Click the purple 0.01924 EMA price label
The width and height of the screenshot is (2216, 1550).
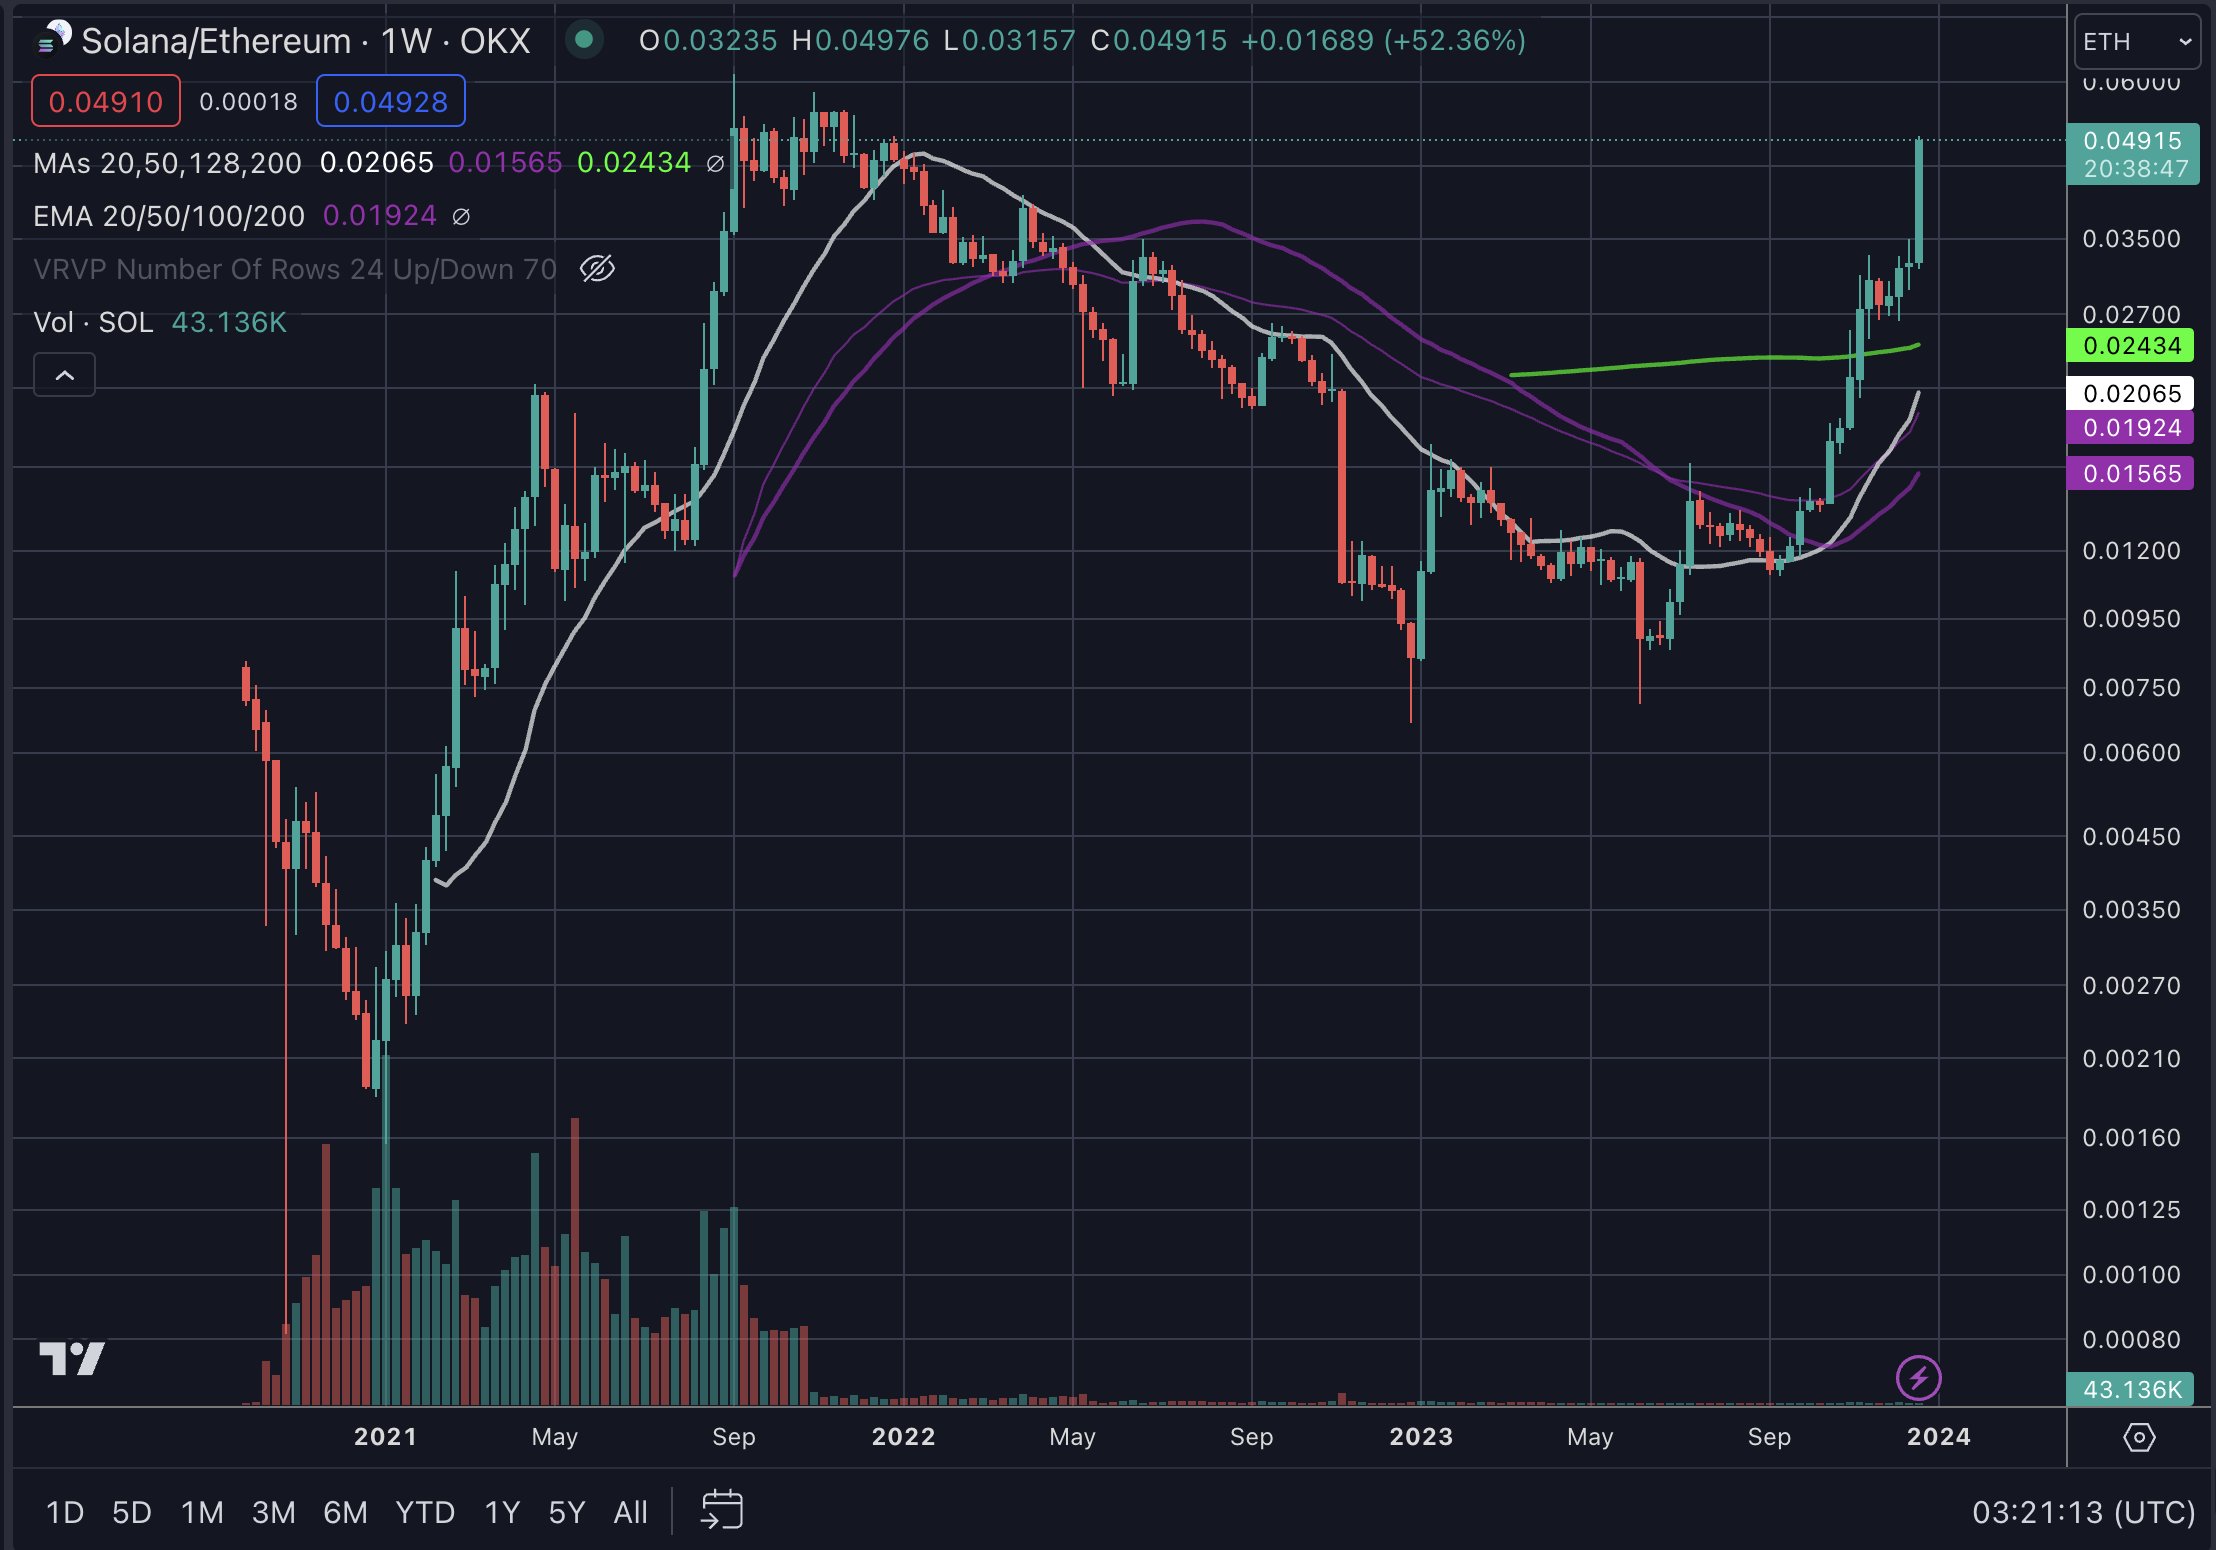coord(2130,428)
